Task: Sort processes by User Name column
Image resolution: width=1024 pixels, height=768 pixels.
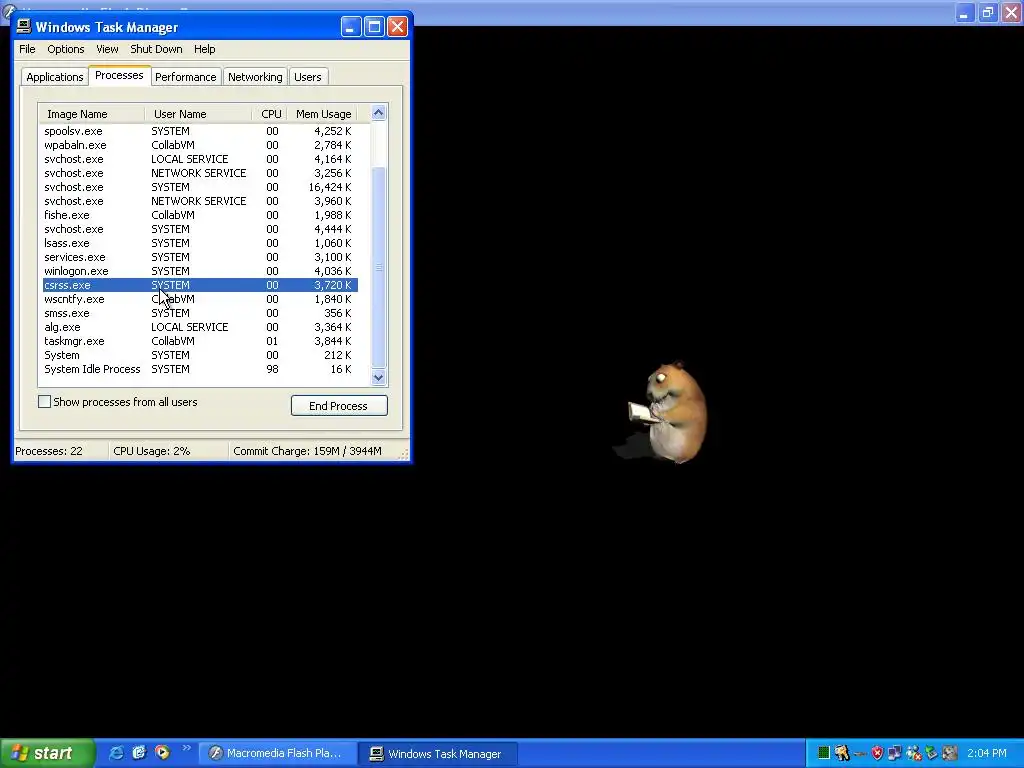Action: coord(199,114)
